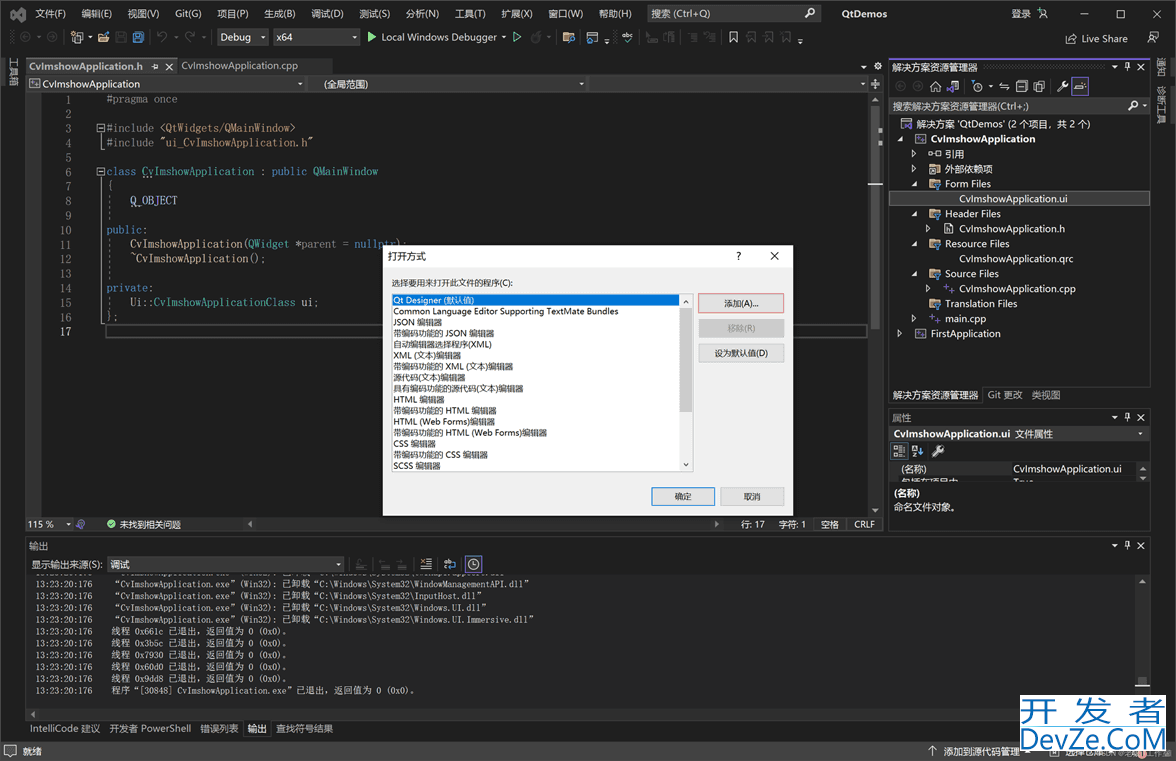Open the 文件(F) menu
Screen dimensions: 1176x761
50,13
